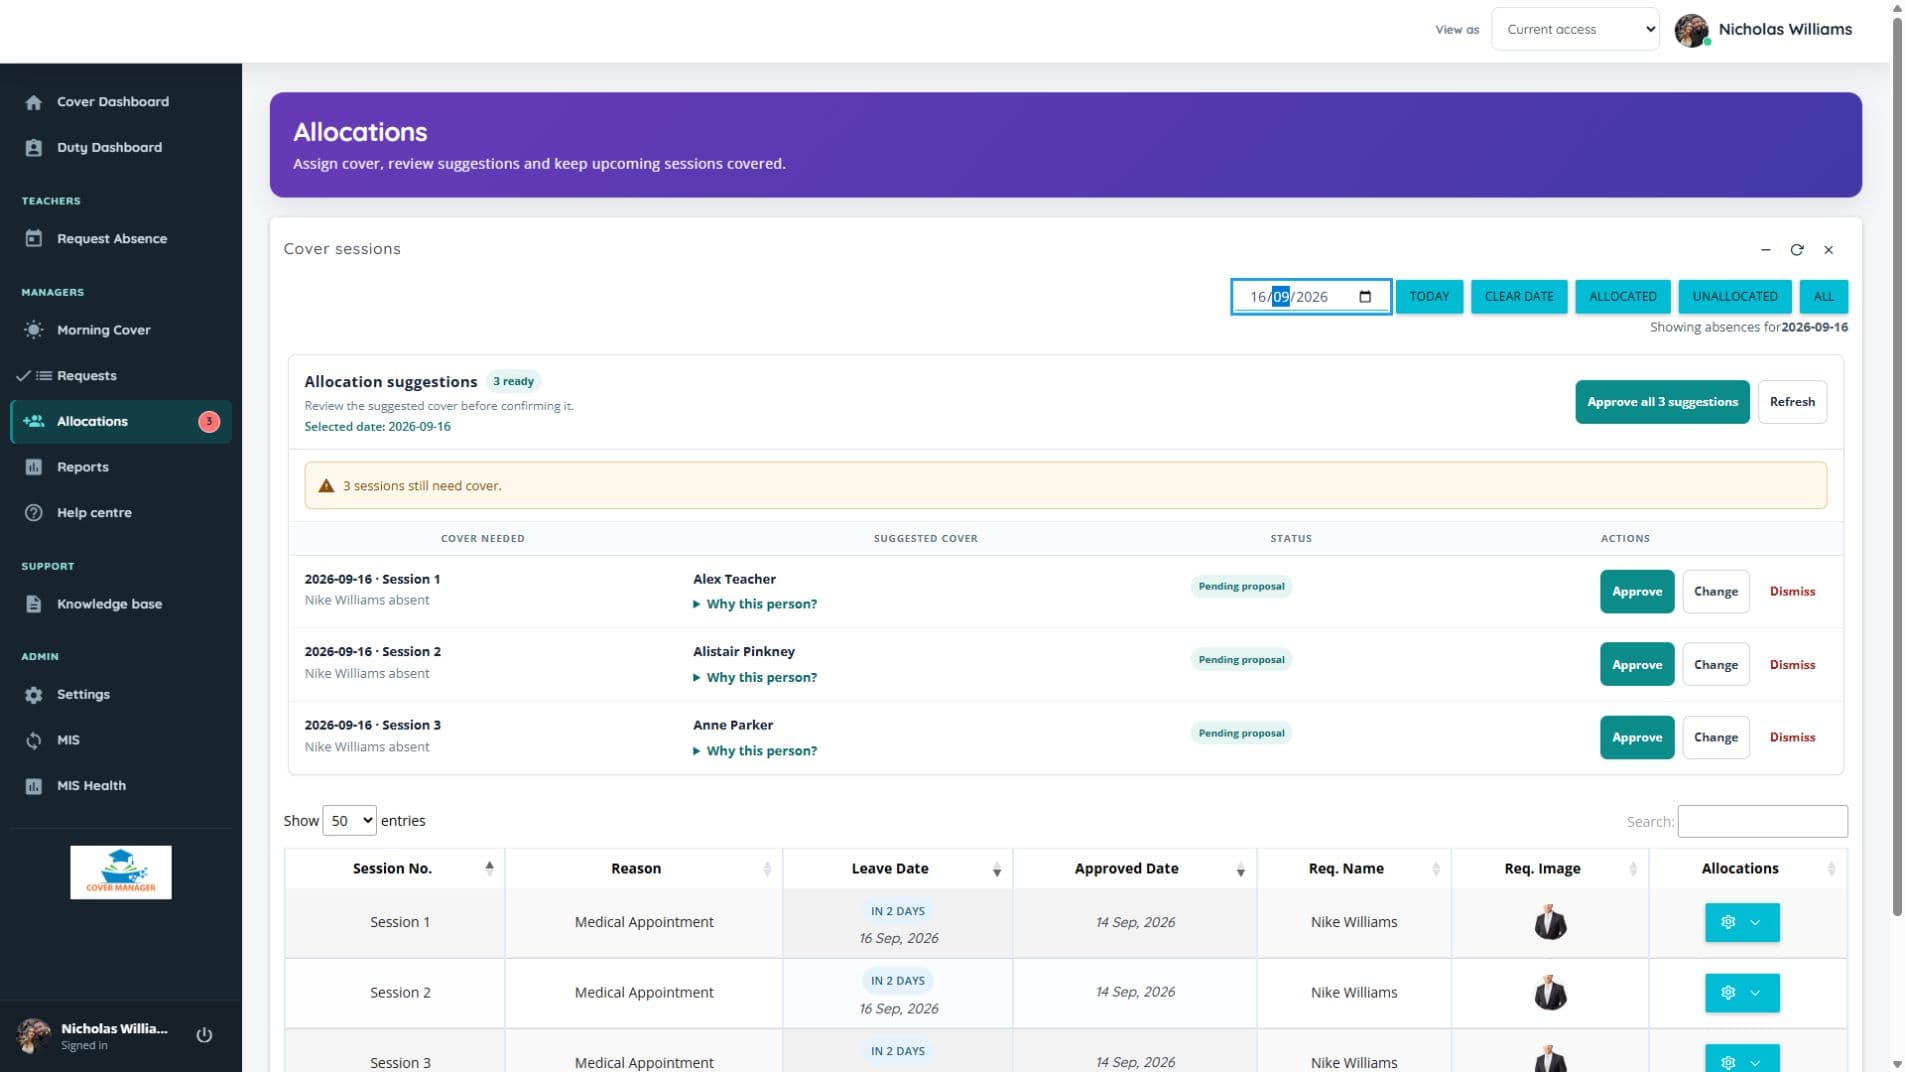
Task: Click in the table Search field
Action: click(1761, 822)
